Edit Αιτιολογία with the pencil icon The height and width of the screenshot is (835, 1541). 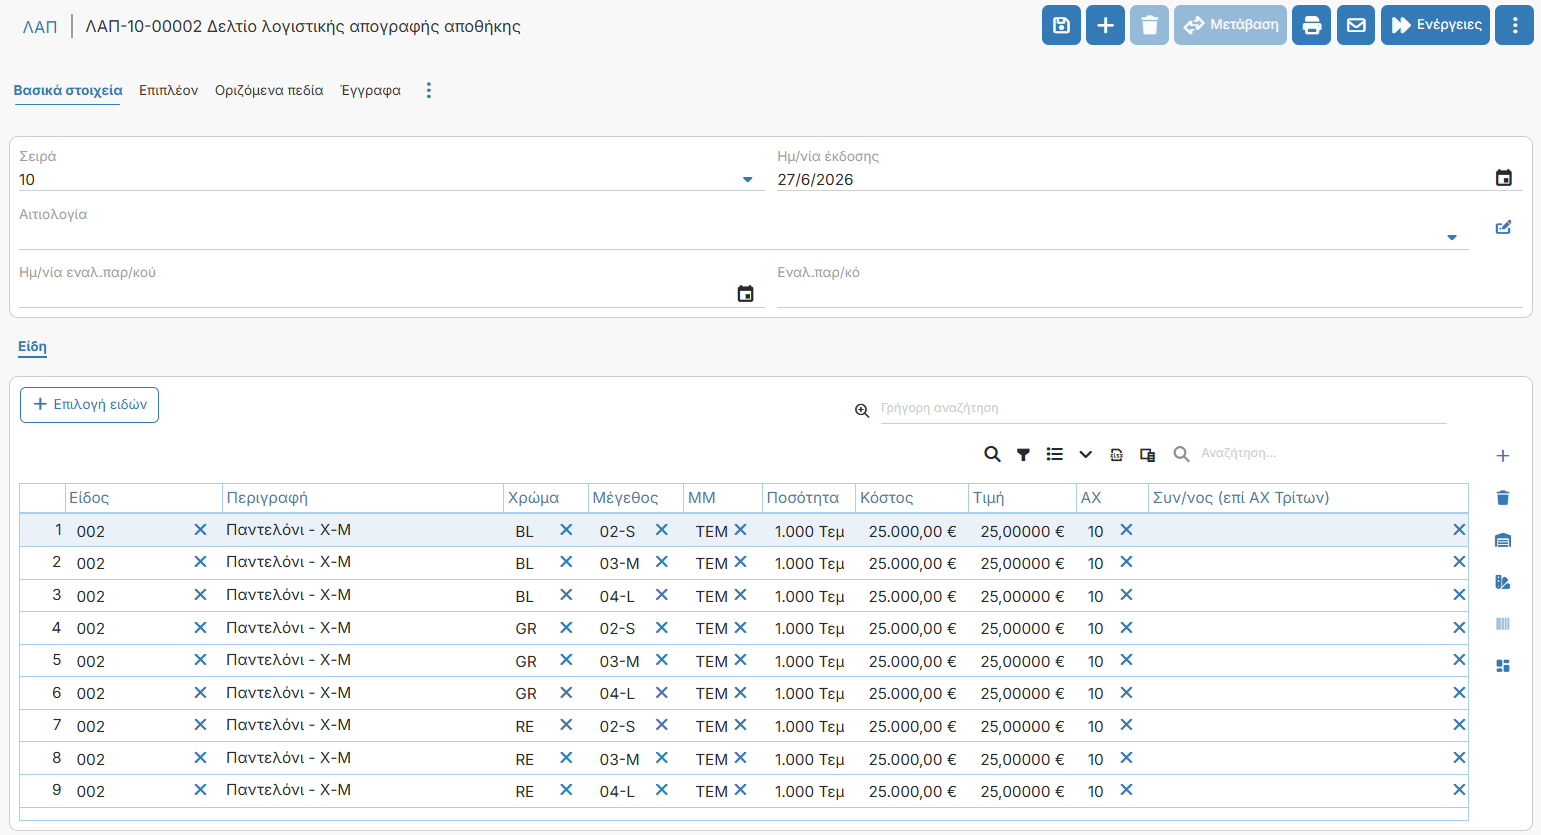(1503, 228)
